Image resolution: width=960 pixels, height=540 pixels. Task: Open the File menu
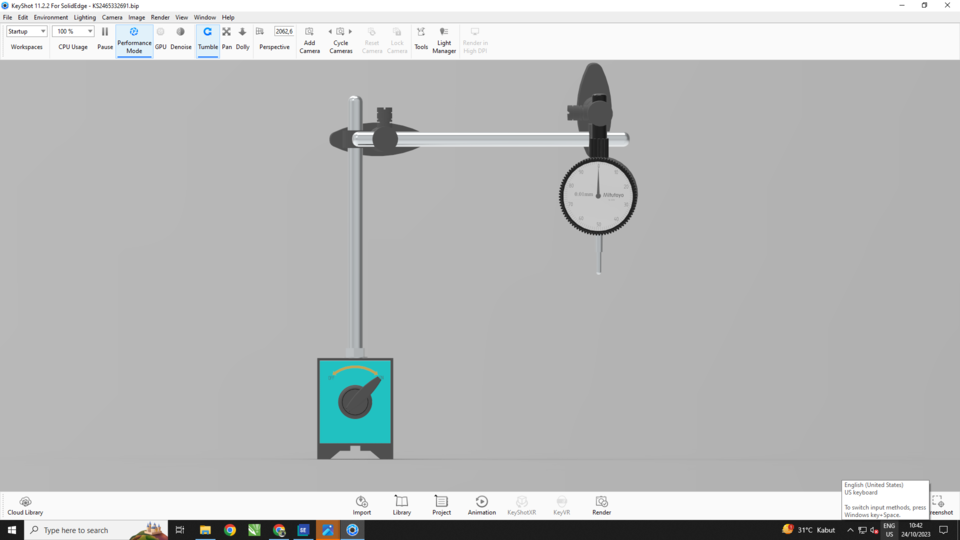tap(7, 17)
